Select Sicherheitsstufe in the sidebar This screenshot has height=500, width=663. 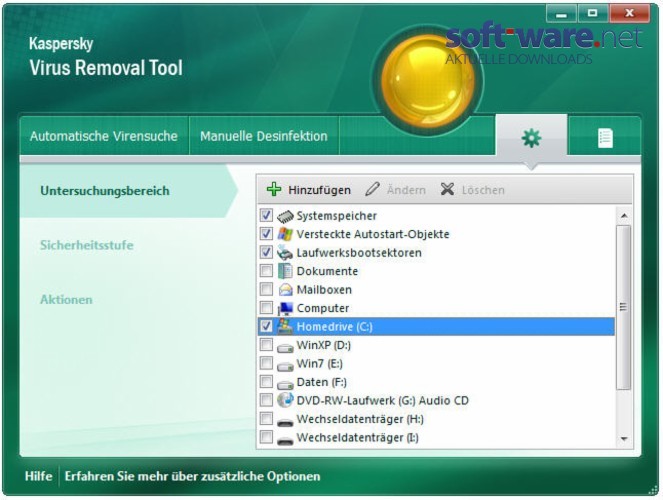87,245
